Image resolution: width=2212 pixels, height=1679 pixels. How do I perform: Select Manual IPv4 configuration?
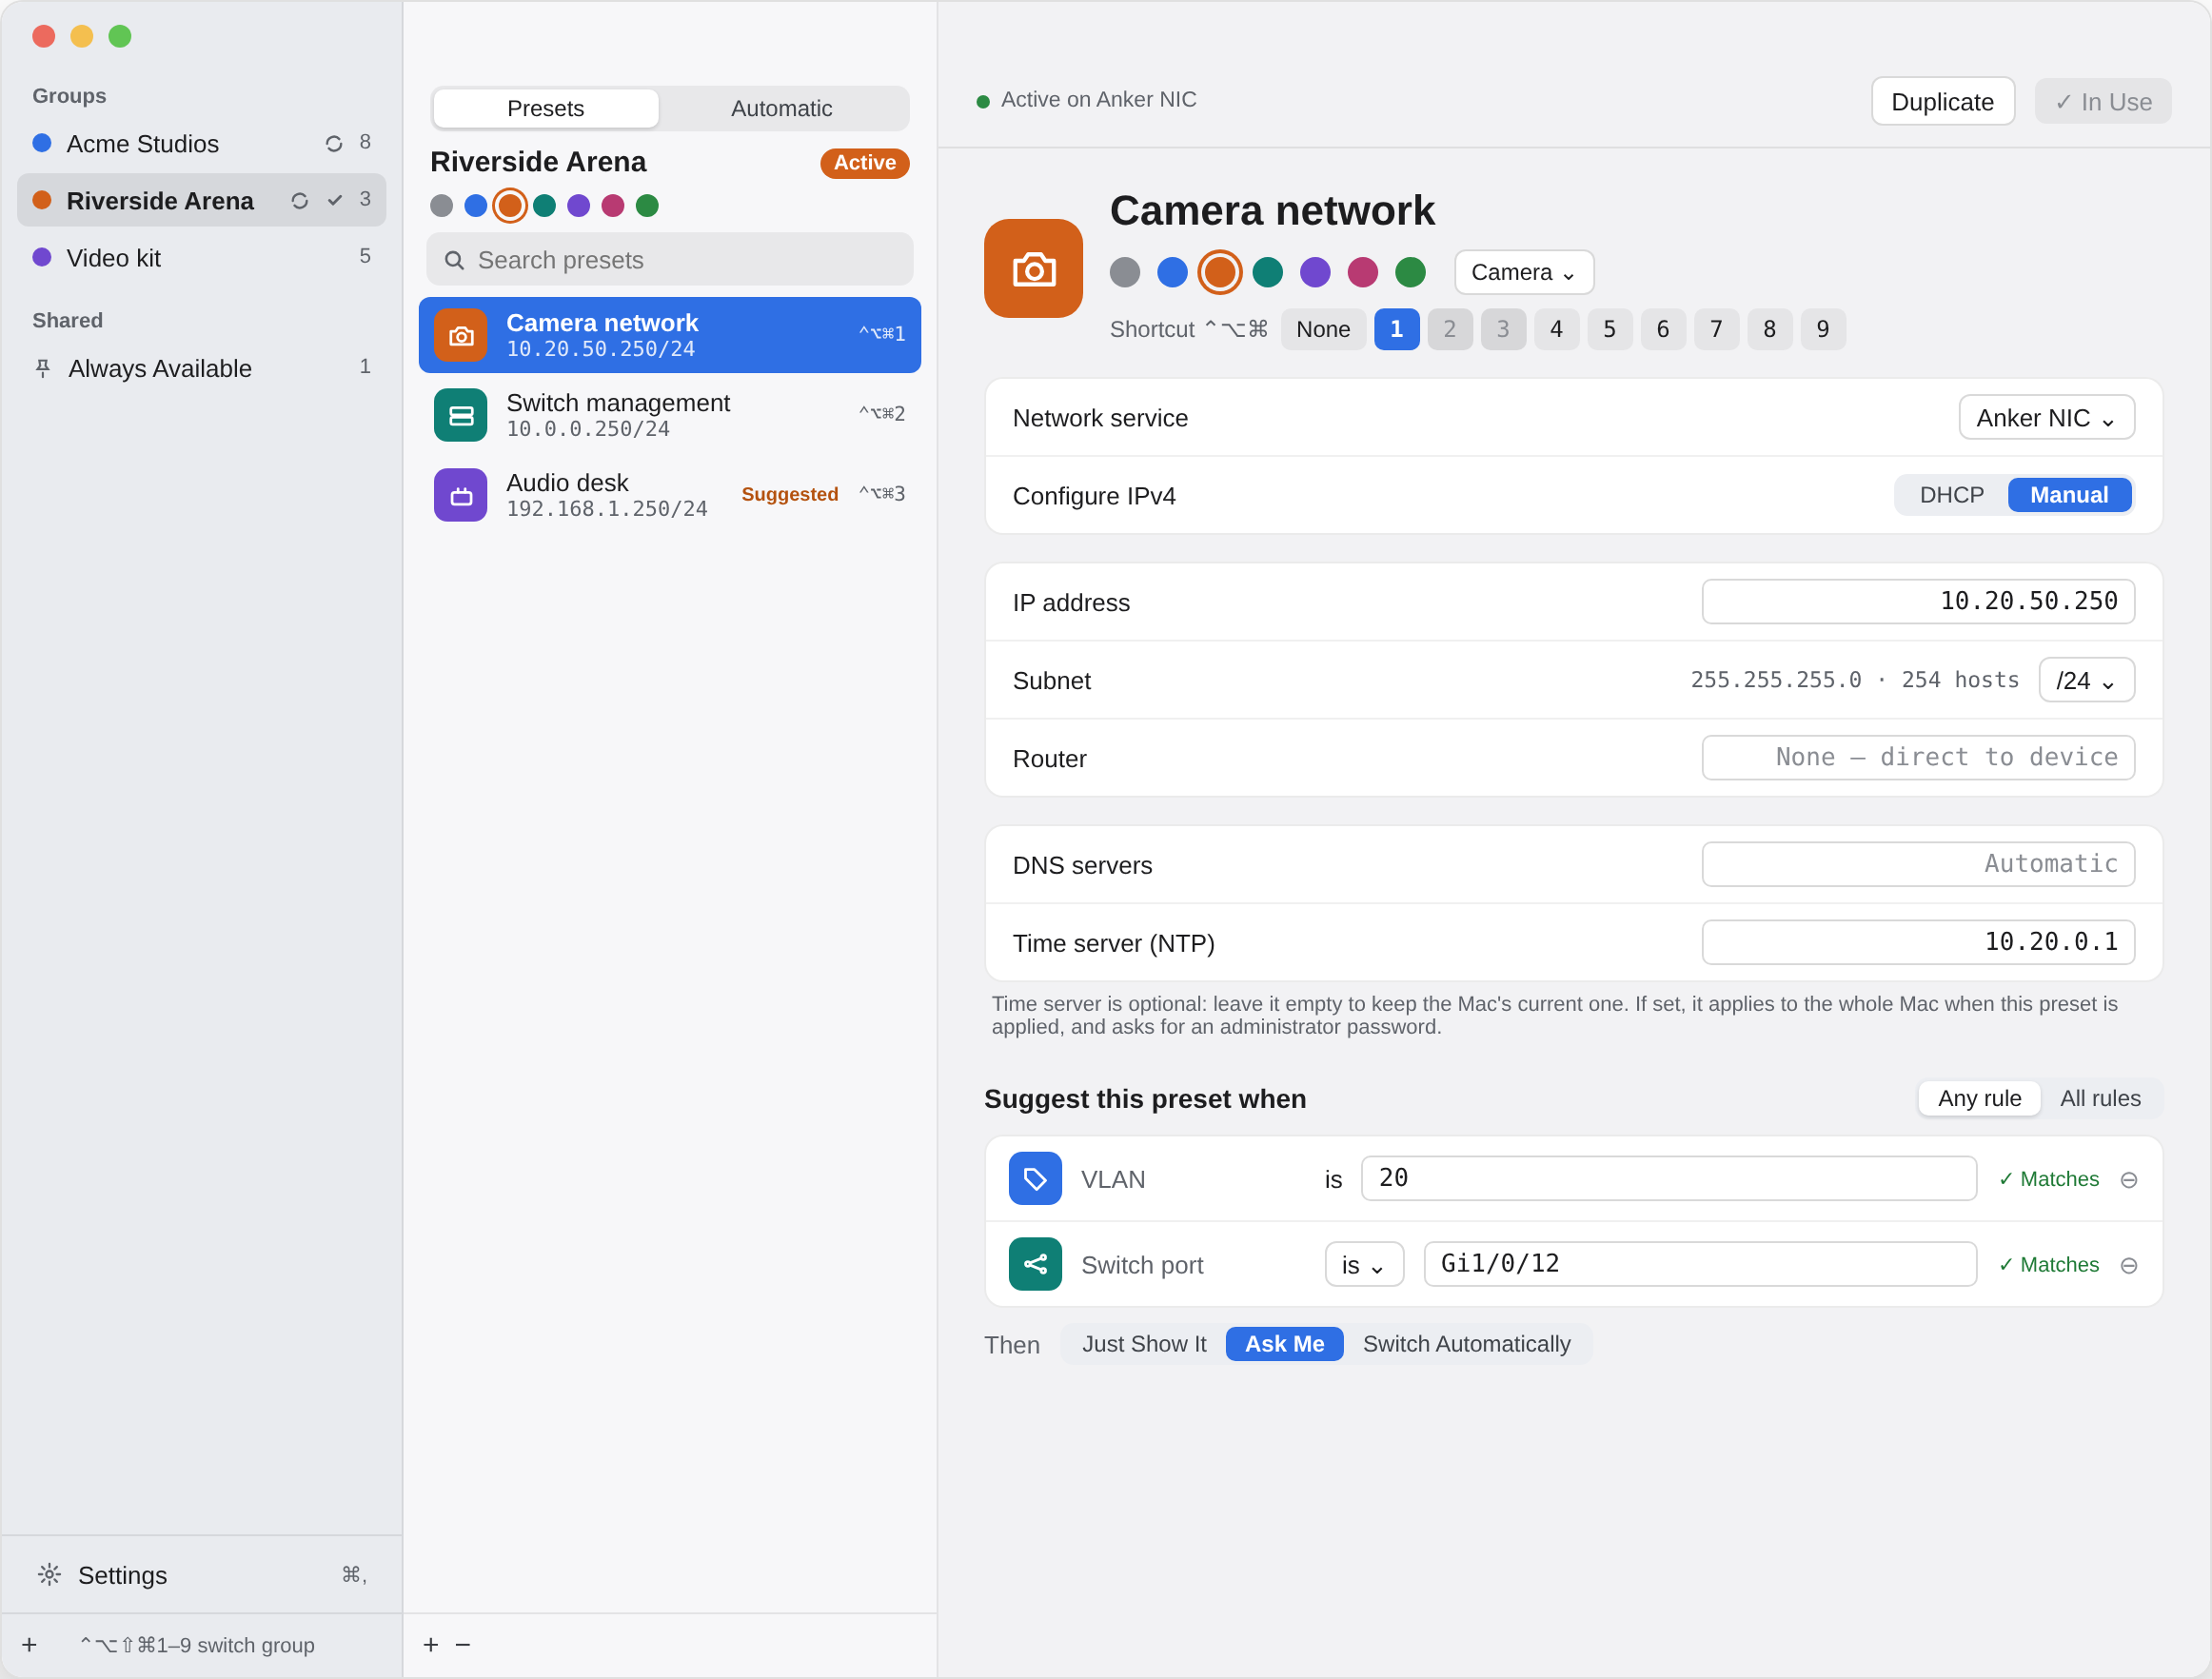[2069, 495]
